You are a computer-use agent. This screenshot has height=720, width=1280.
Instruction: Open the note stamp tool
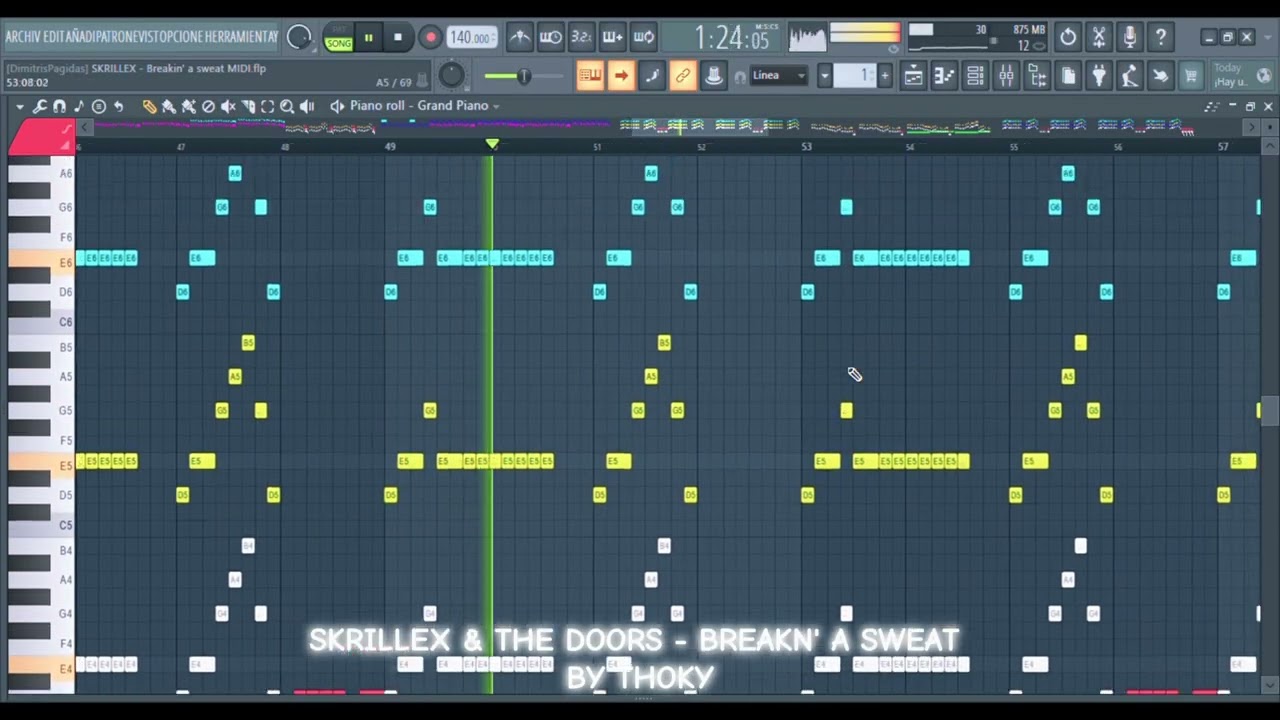point(79,106)
